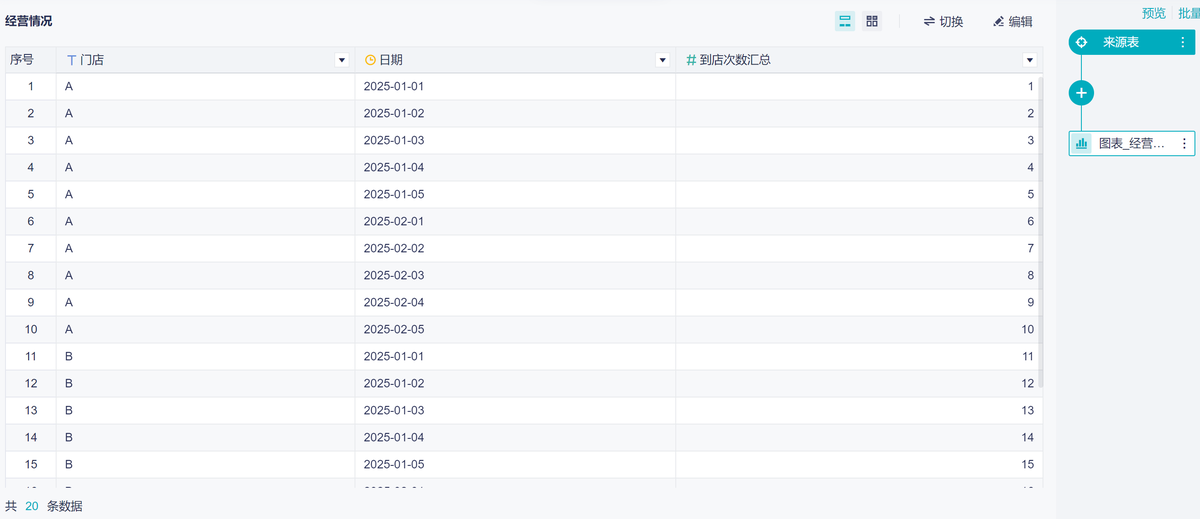Viewport: 1200px width, 519px height.
Task: Open the 来源表 node three-dot menu
Action: point(1183,42)
